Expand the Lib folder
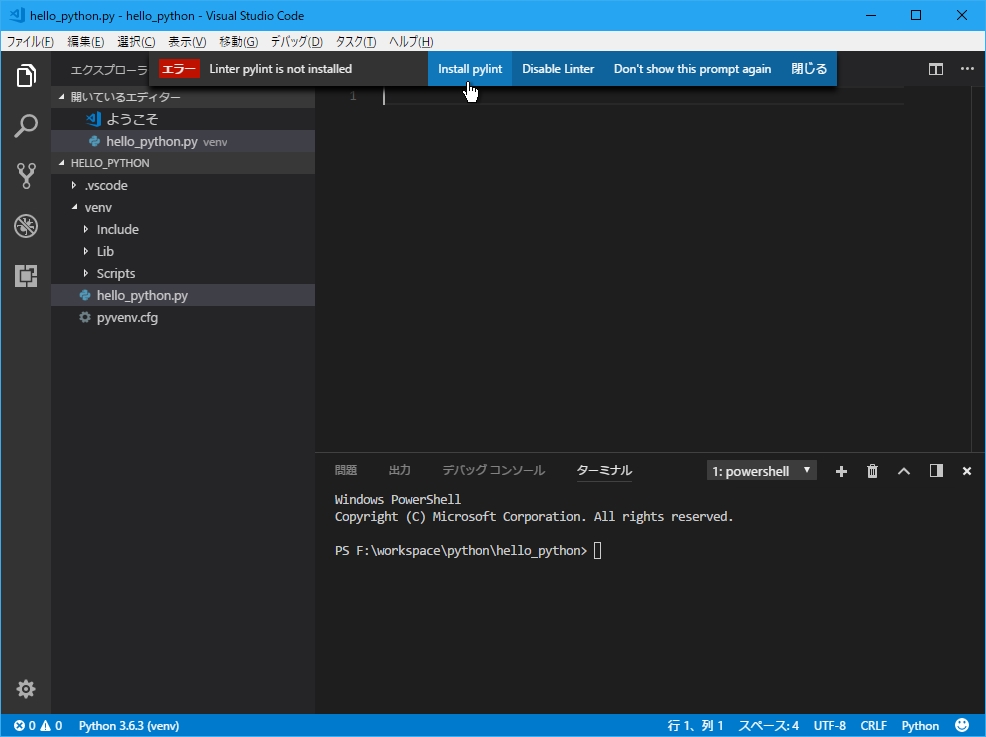Screen dimensions: 986x737 coord(86,252)
